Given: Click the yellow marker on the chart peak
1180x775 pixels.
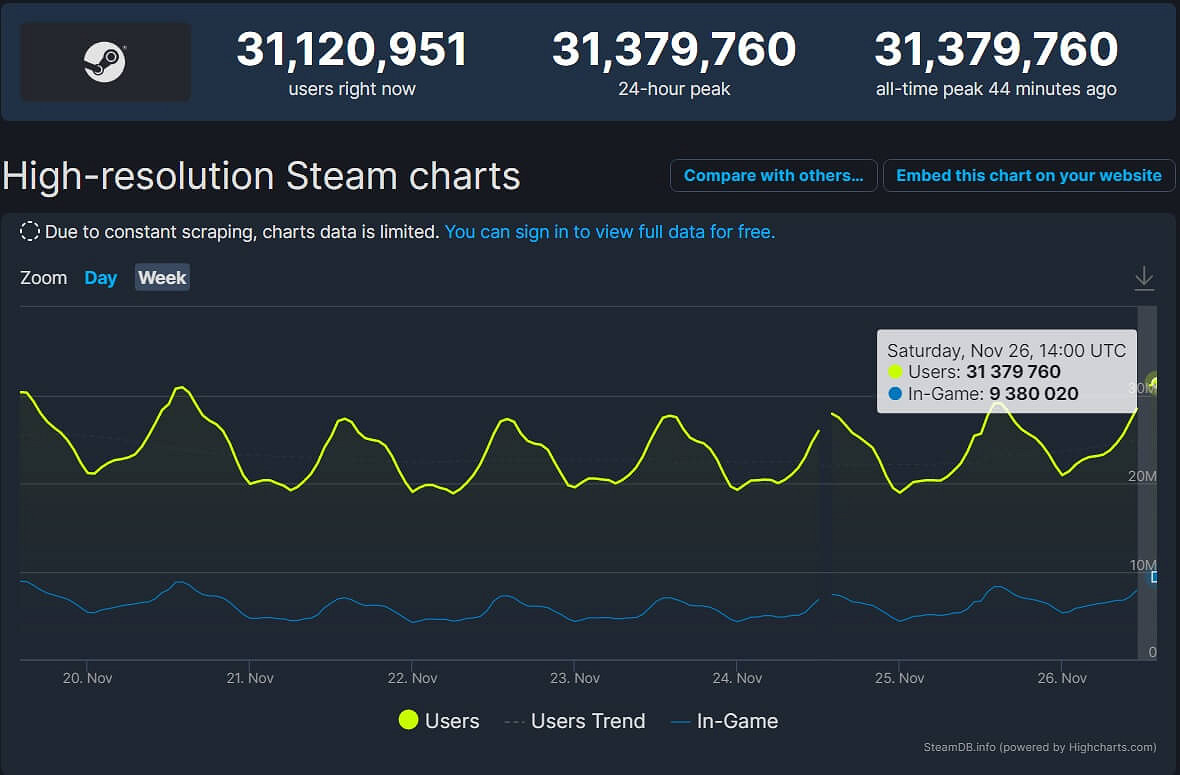Looking at the screenshot, I should click(x=1152, y=382).
